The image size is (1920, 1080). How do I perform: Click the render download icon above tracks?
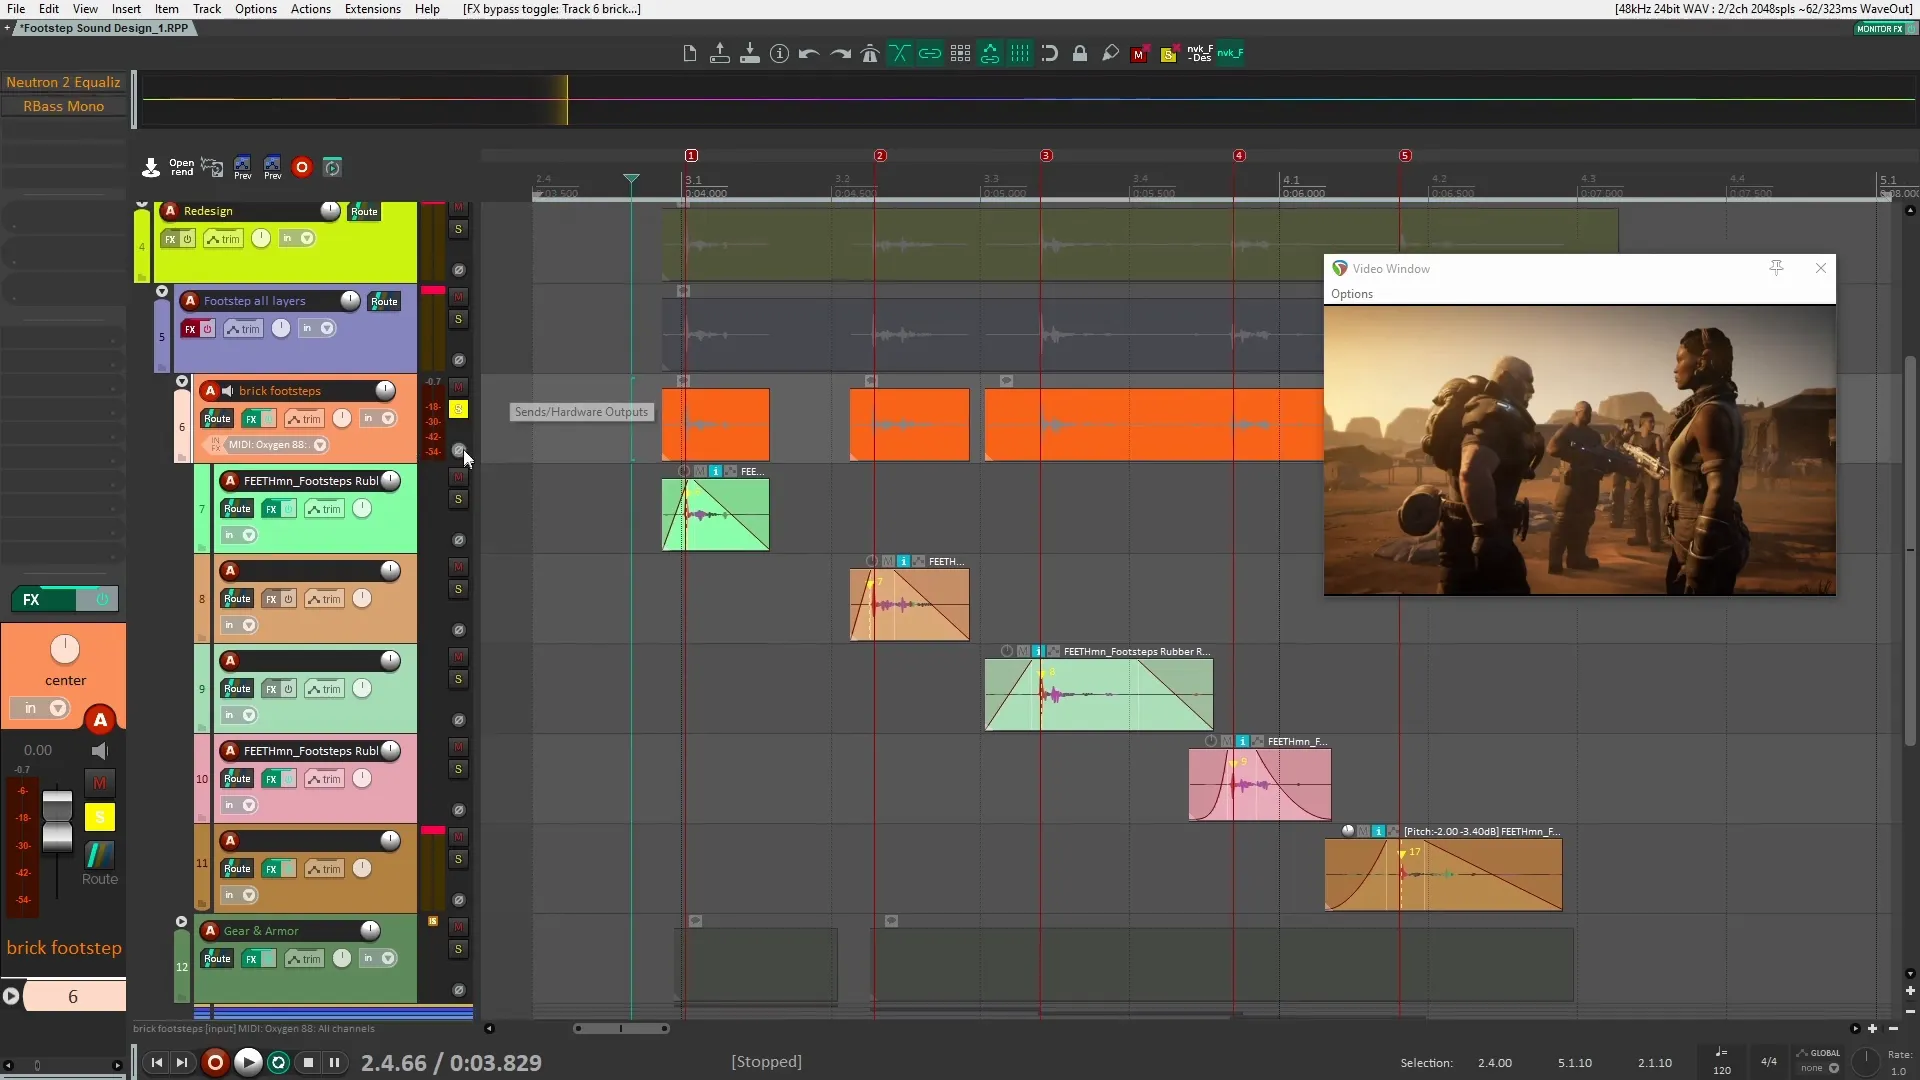[x=151, y=168]
